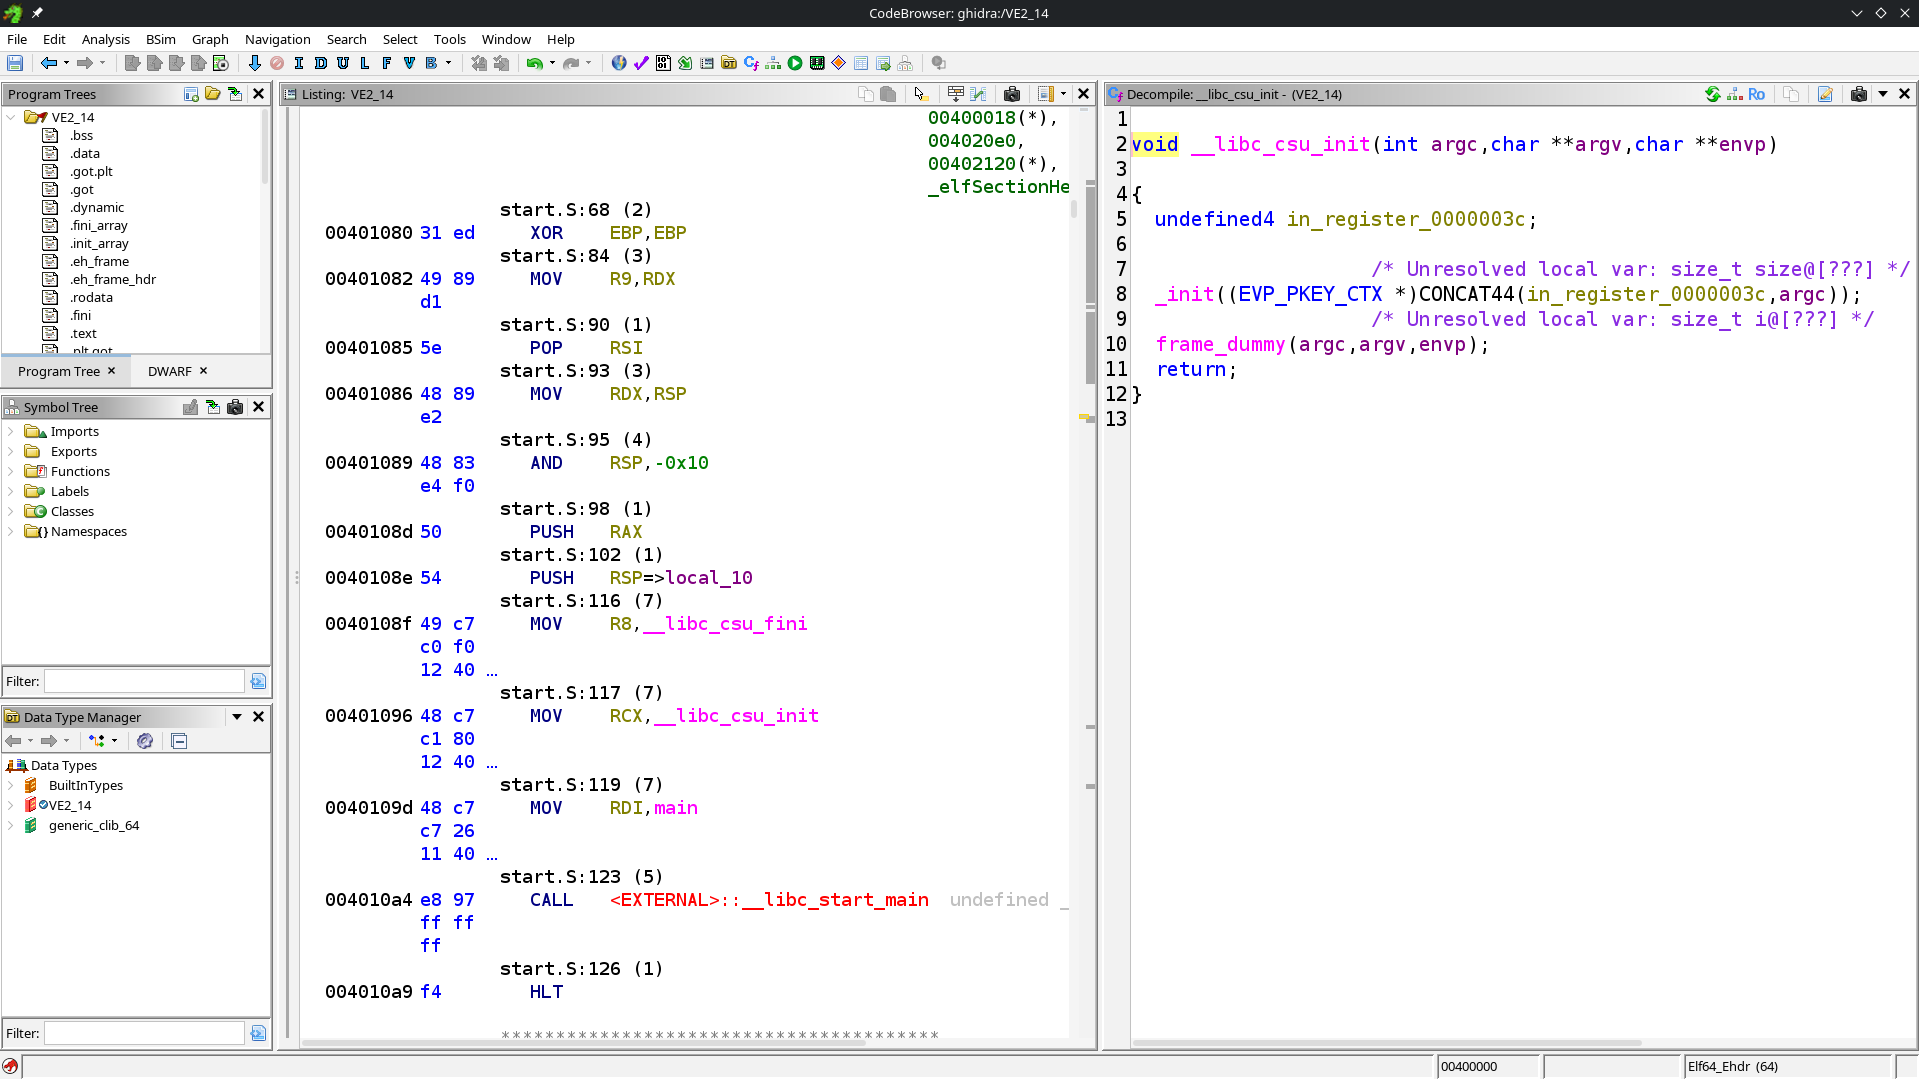The width and height of the screenshot is (1919, 1079).
Task: Collapse all in Data Type Manager
Action: [179, 741]
